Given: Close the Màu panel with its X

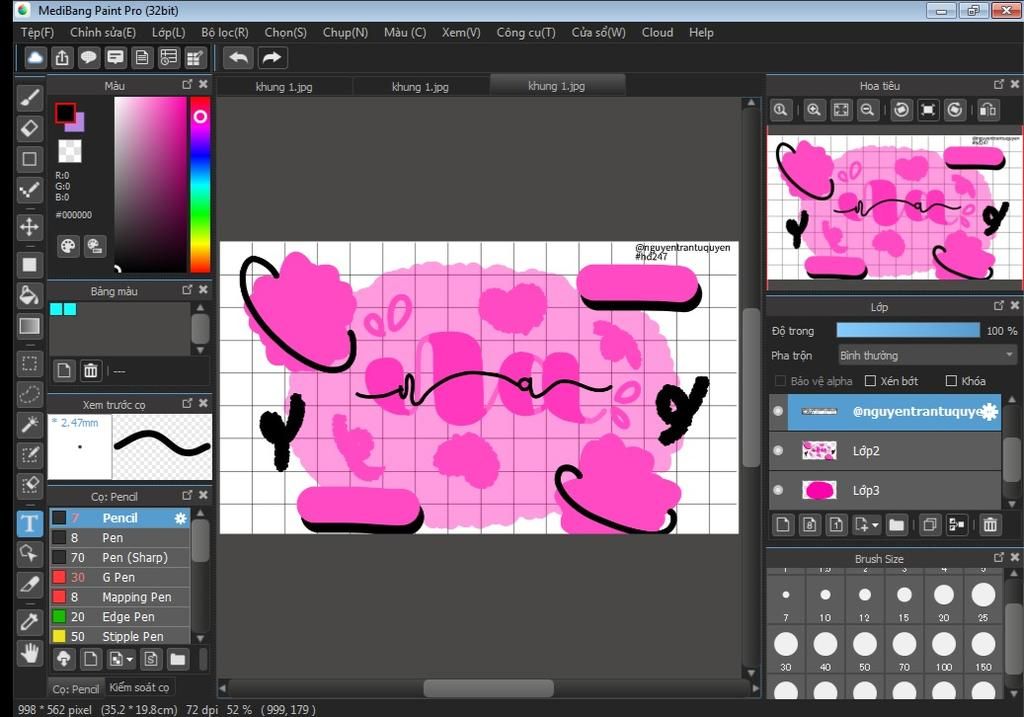Looking at the screenshot, I should pyautogui.click(x=204, y=84).
